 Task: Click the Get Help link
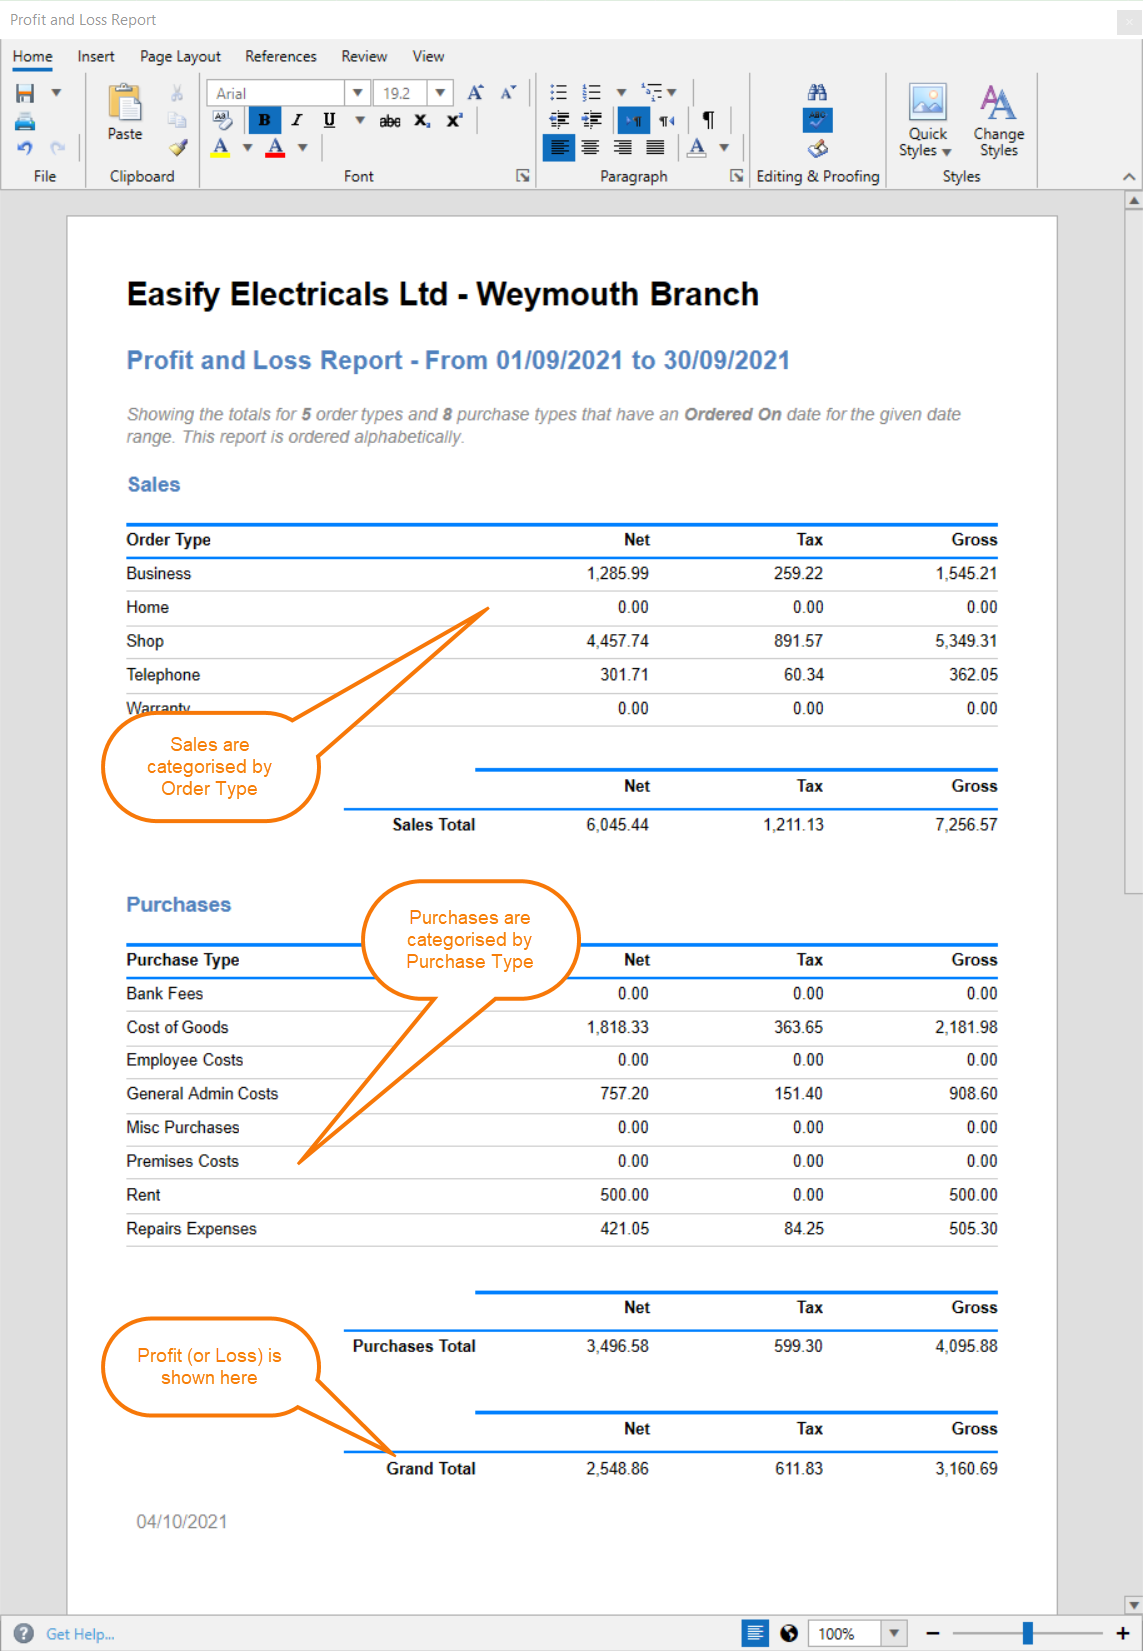(x=80, y=1634)
